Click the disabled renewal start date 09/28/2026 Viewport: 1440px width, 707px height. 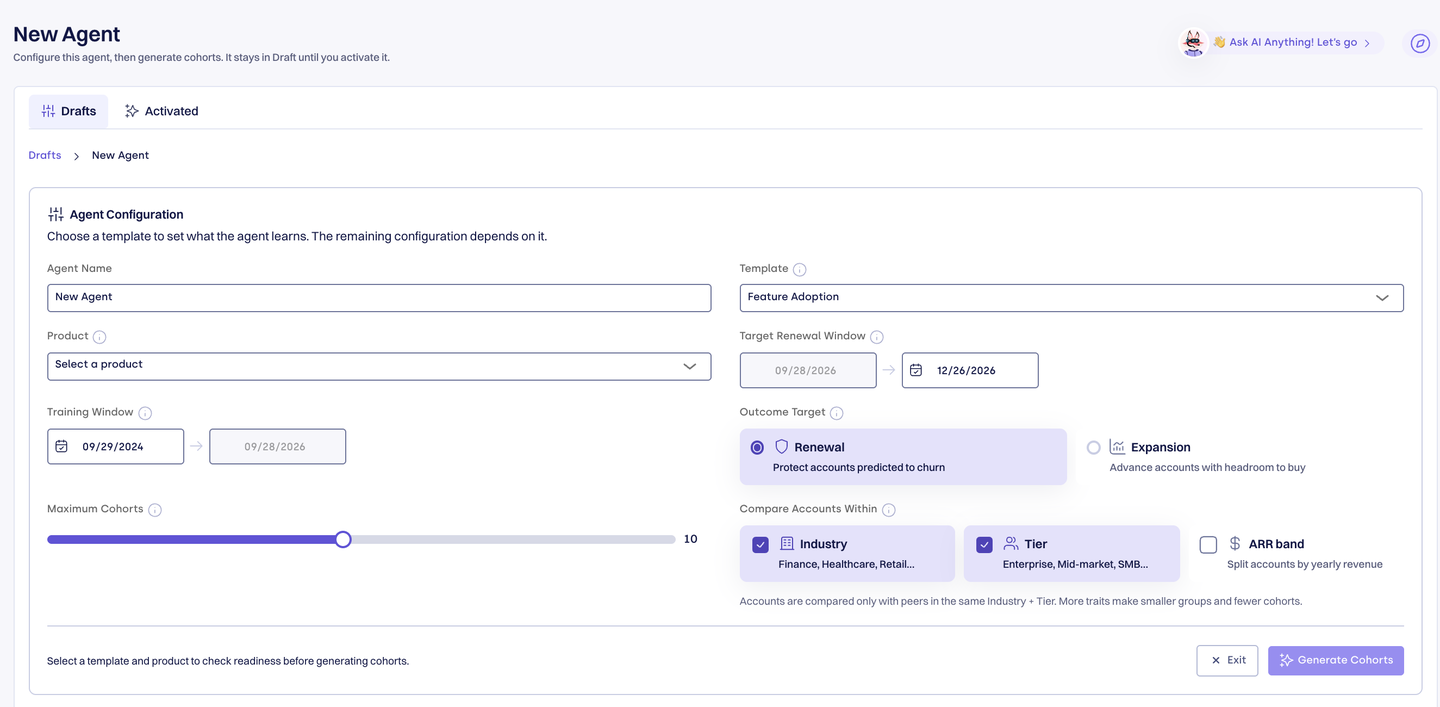pos(808,370)
